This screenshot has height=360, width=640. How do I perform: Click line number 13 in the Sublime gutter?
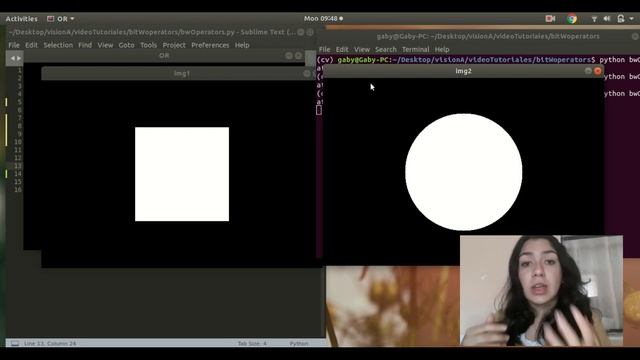tap(18, 166)
